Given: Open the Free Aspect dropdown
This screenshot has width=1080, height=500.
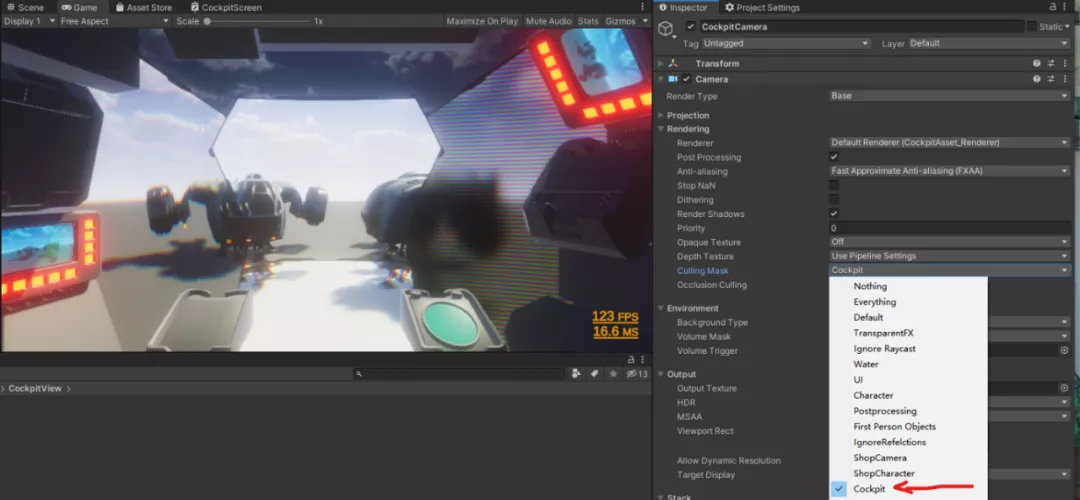Looking at the screenshot, I should click(x=114, y=21).
